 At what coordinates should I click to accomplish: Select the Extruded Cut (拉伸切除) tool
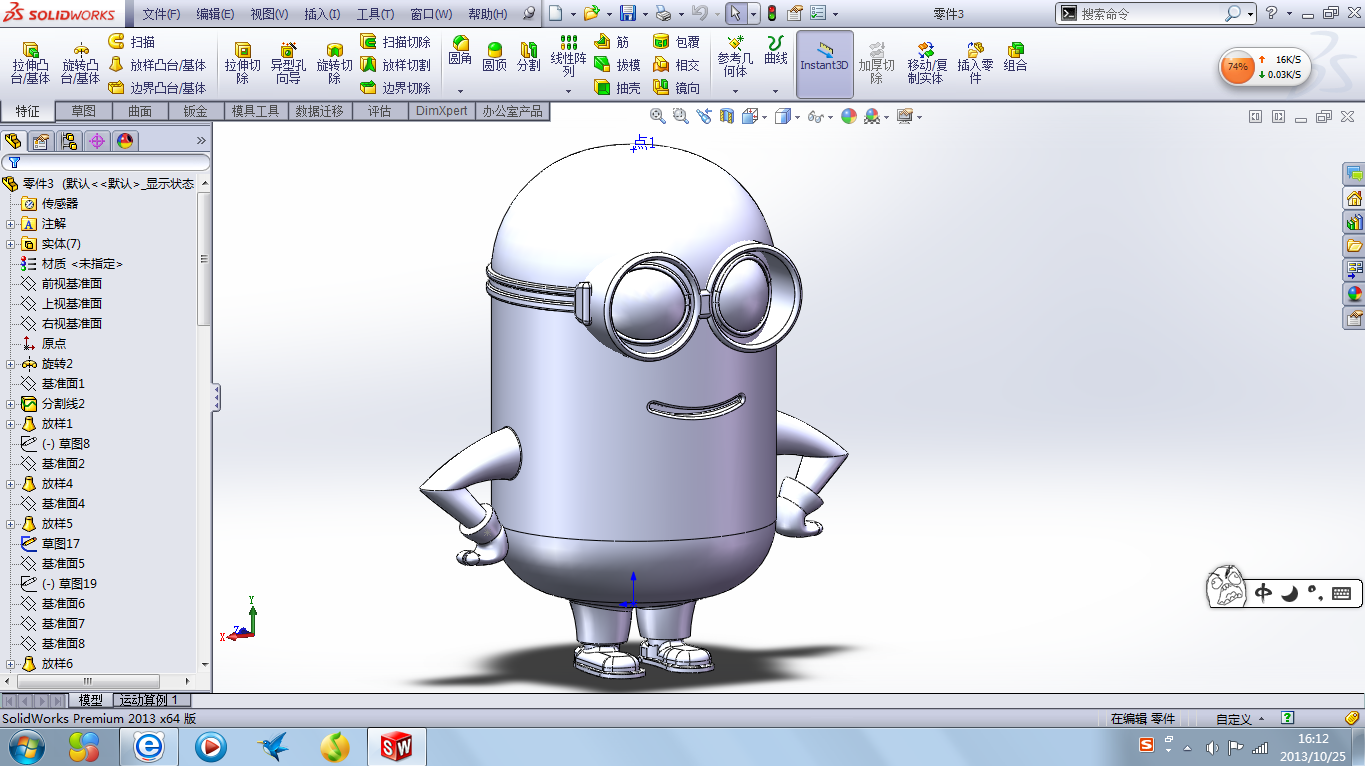[x=242, y=63]
